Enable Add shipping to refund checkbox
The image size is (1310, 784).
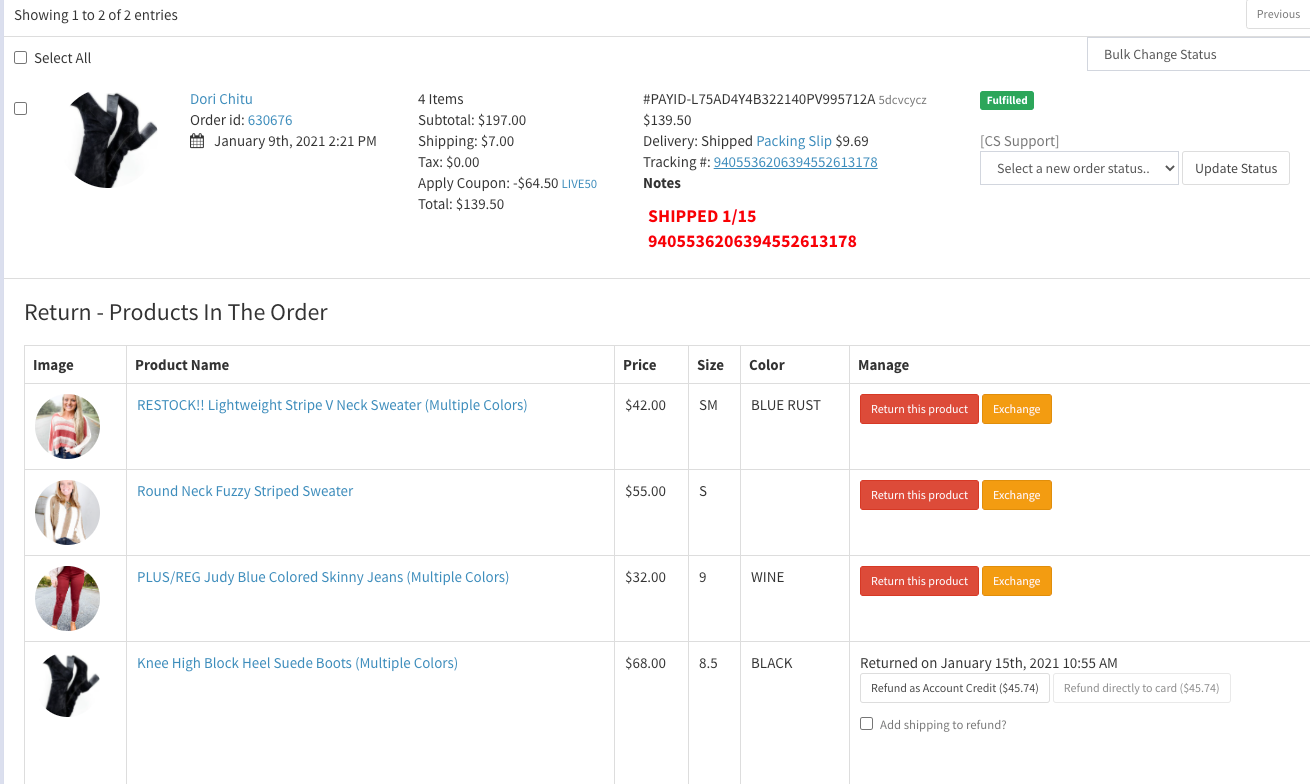(867, 724)
